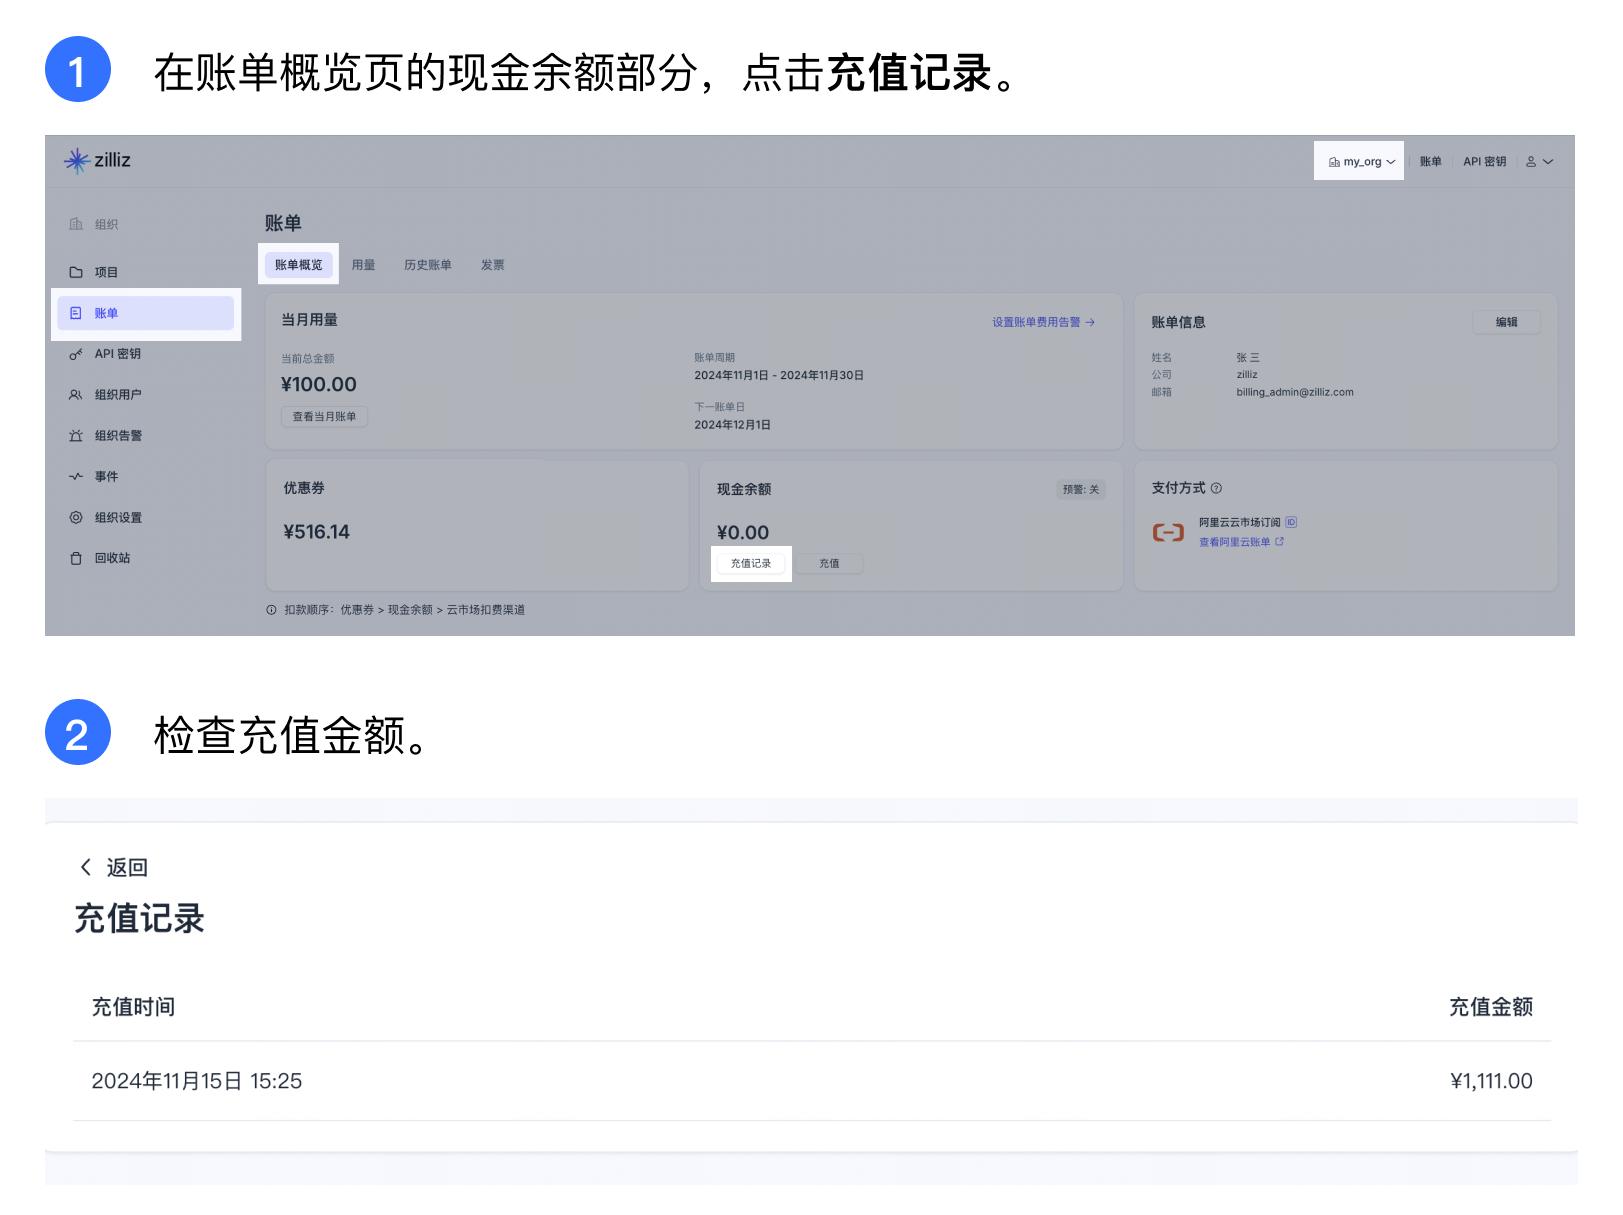Click the API 密钥 key icon in sidebar
This screenshot has width=1623, height=1215.
point(76,354)
